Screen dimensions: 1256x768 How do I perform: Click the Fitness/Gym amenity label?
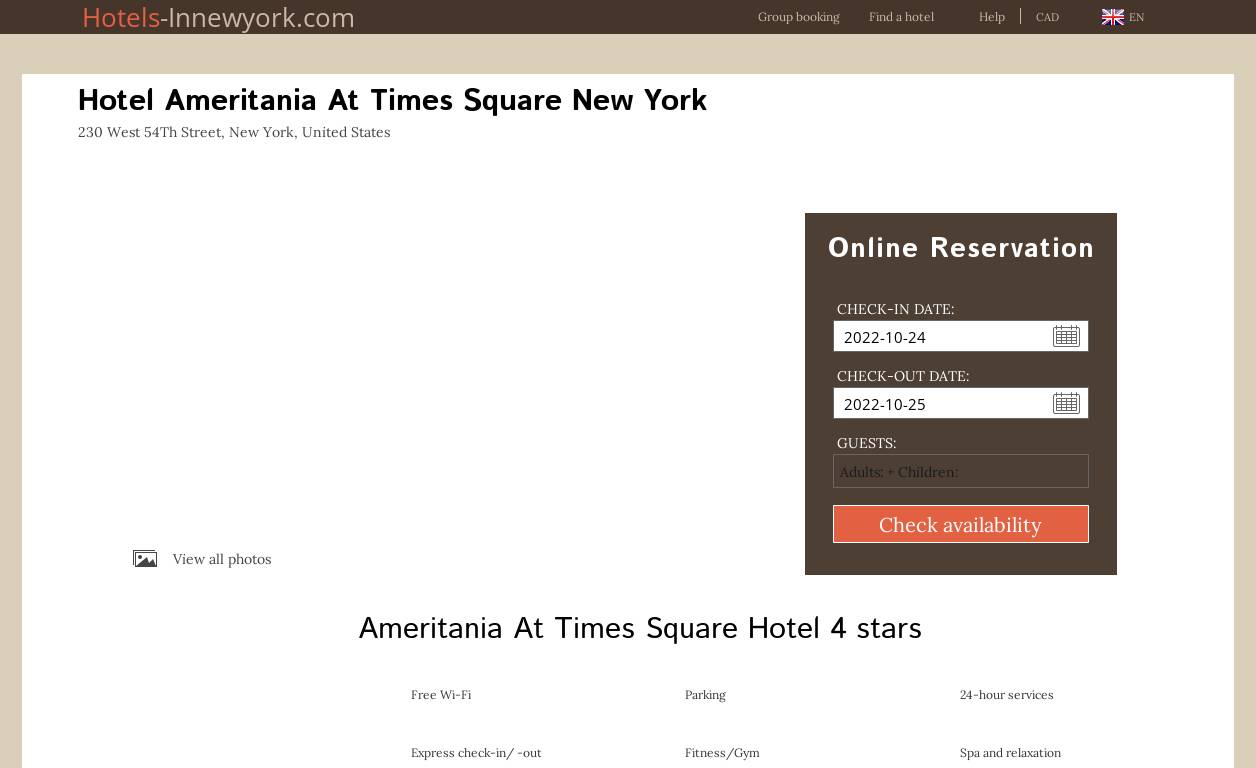(721, 753)
